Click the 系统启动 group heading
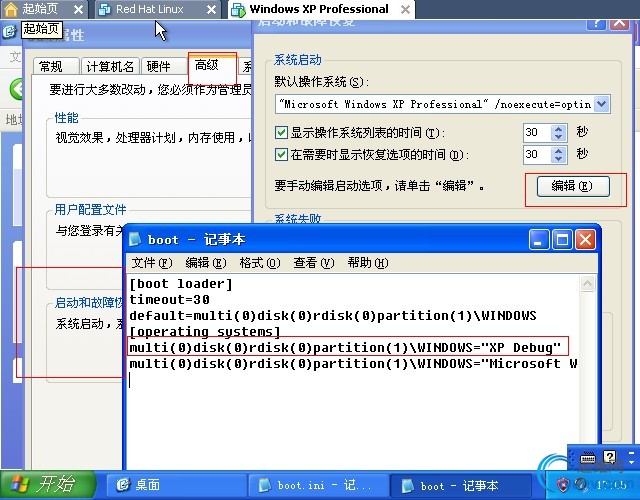 [x=298, y=60]
